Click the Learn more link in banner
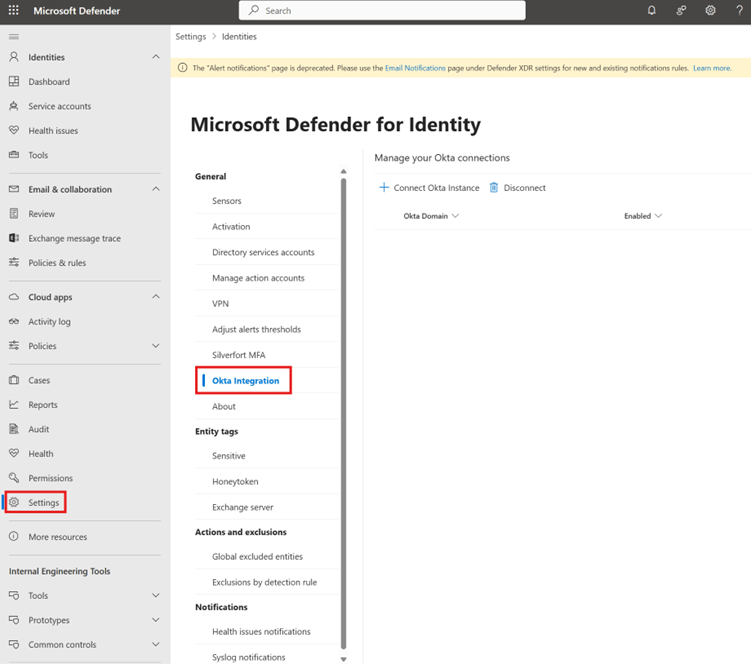Screen dimensions: 751x664 click(x=711, y=68)
